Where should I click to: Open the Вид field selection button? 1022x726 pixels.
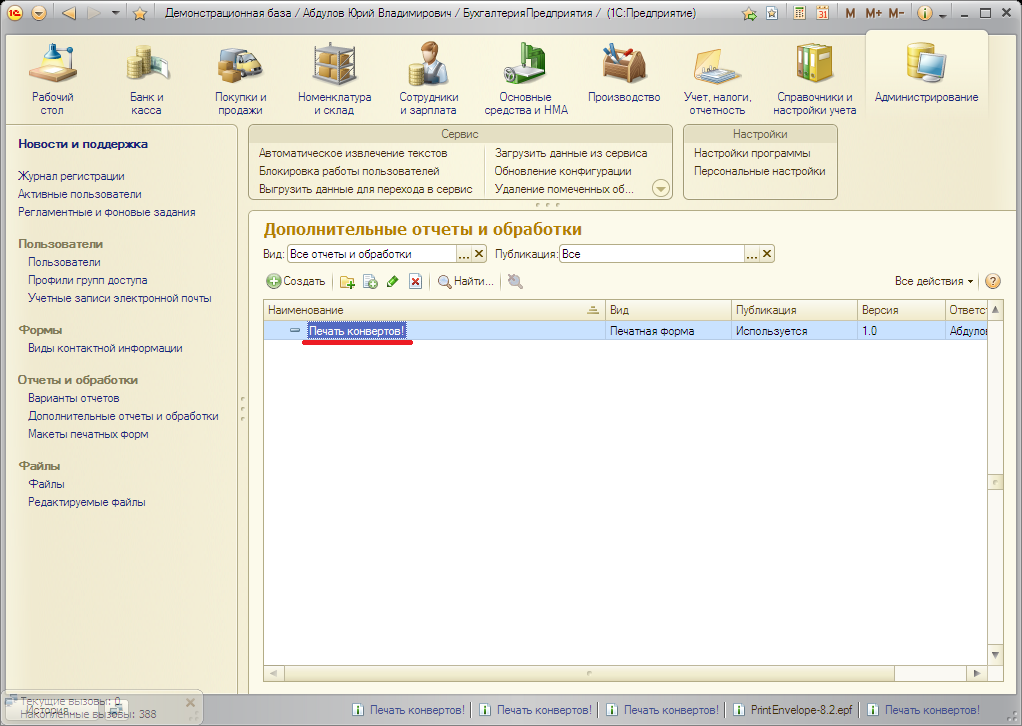click(x=463, y=254)
